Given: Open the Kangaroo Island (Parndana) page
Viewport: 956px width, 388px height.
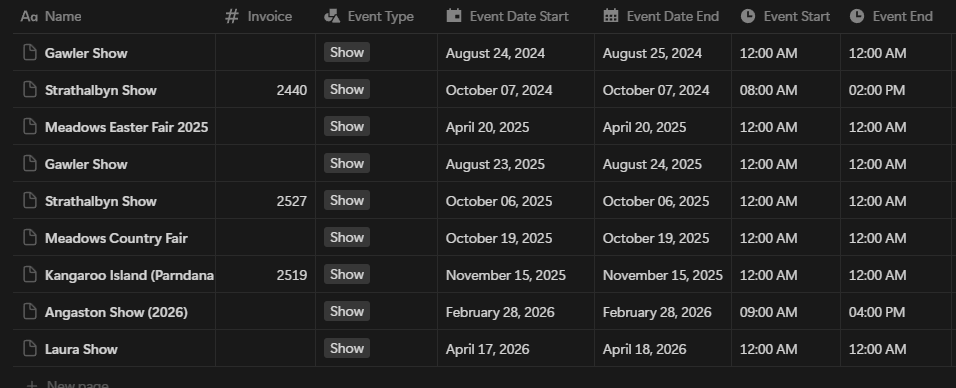Looking at the screenshot, I should [129, 275].
